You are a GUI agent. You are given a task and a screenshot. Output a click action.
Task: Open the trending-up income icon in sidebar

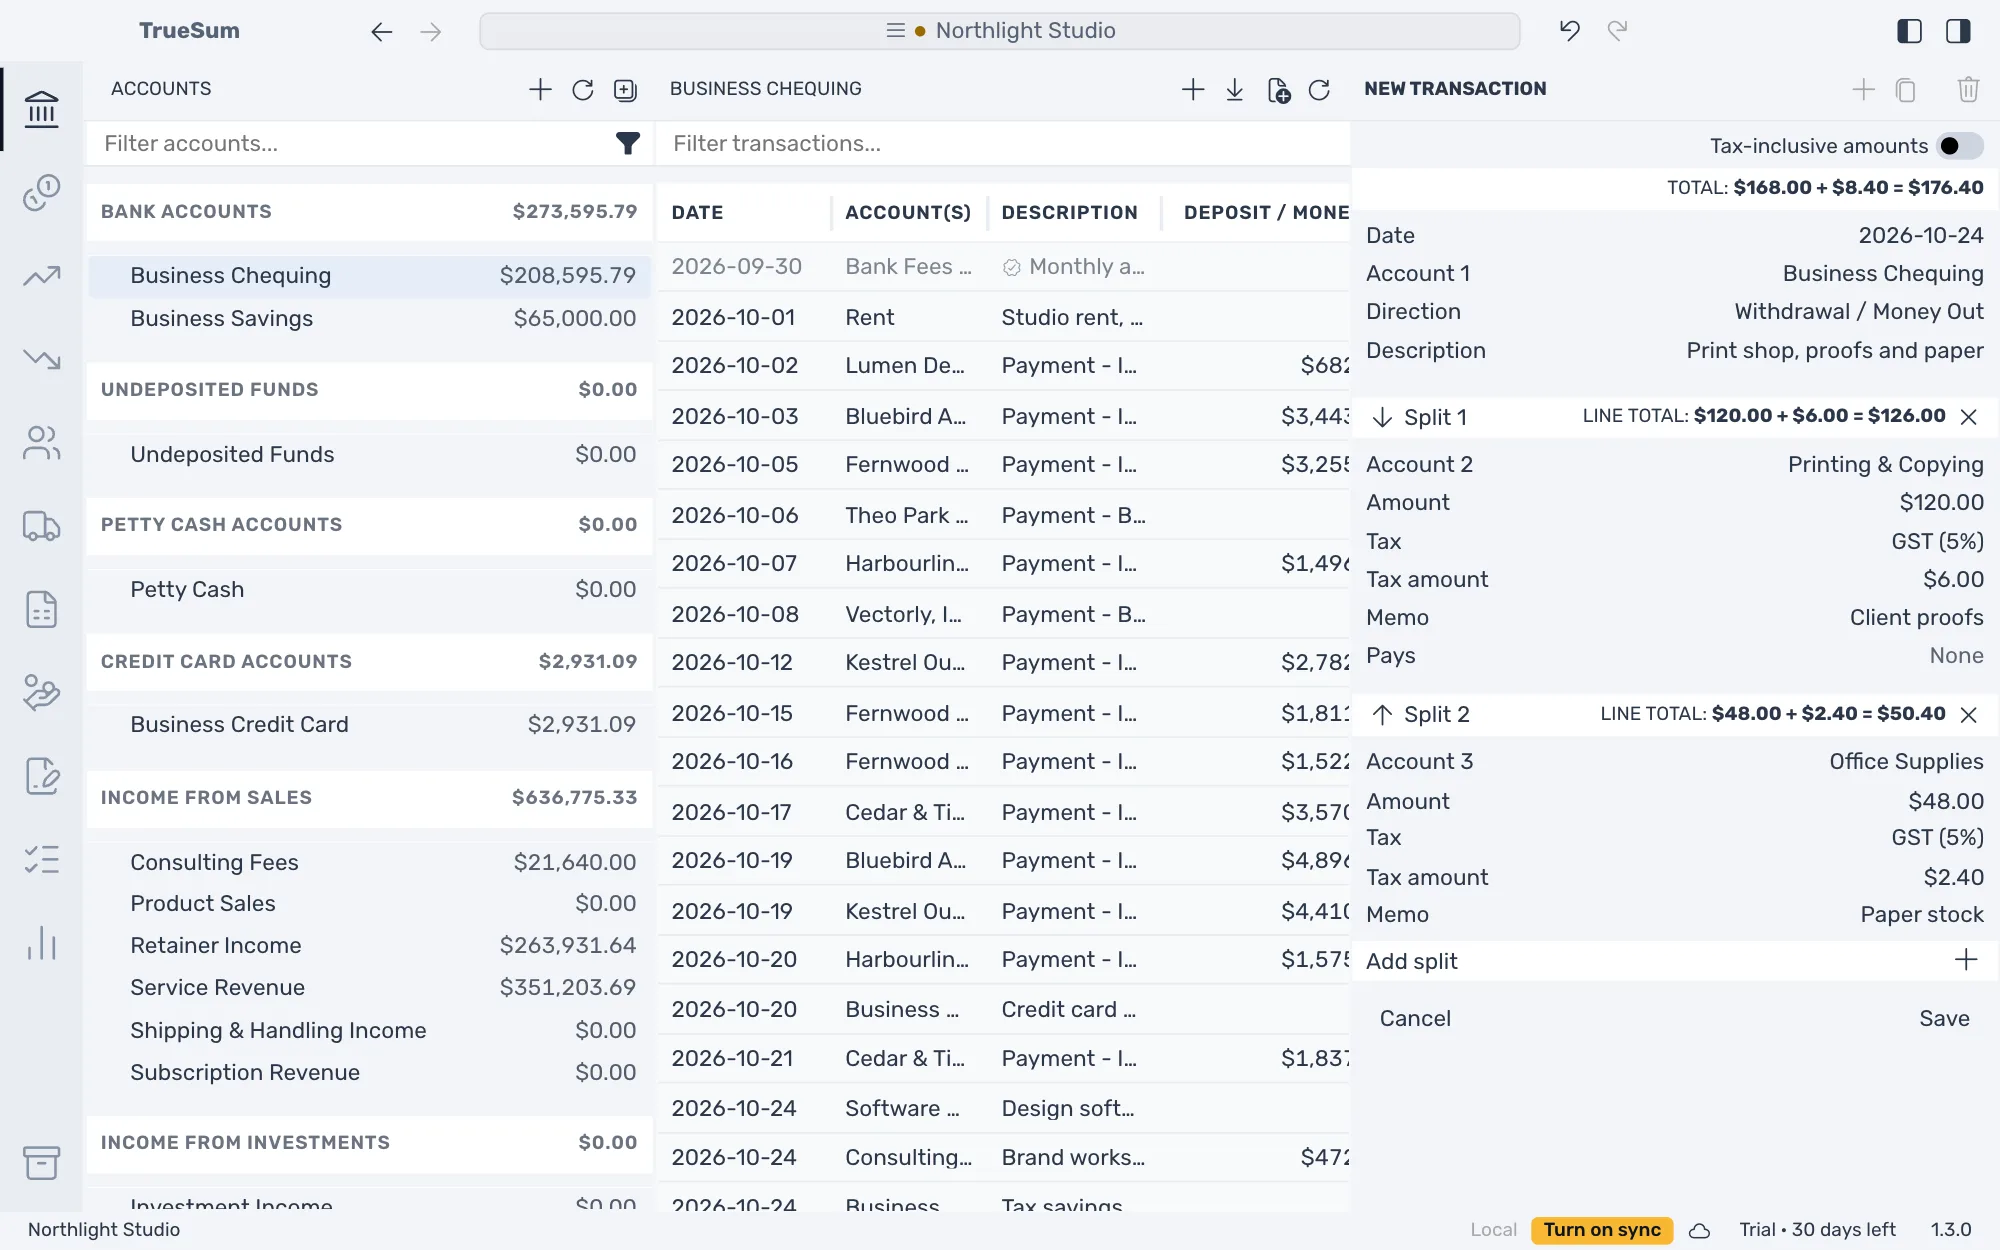point(41,276)
